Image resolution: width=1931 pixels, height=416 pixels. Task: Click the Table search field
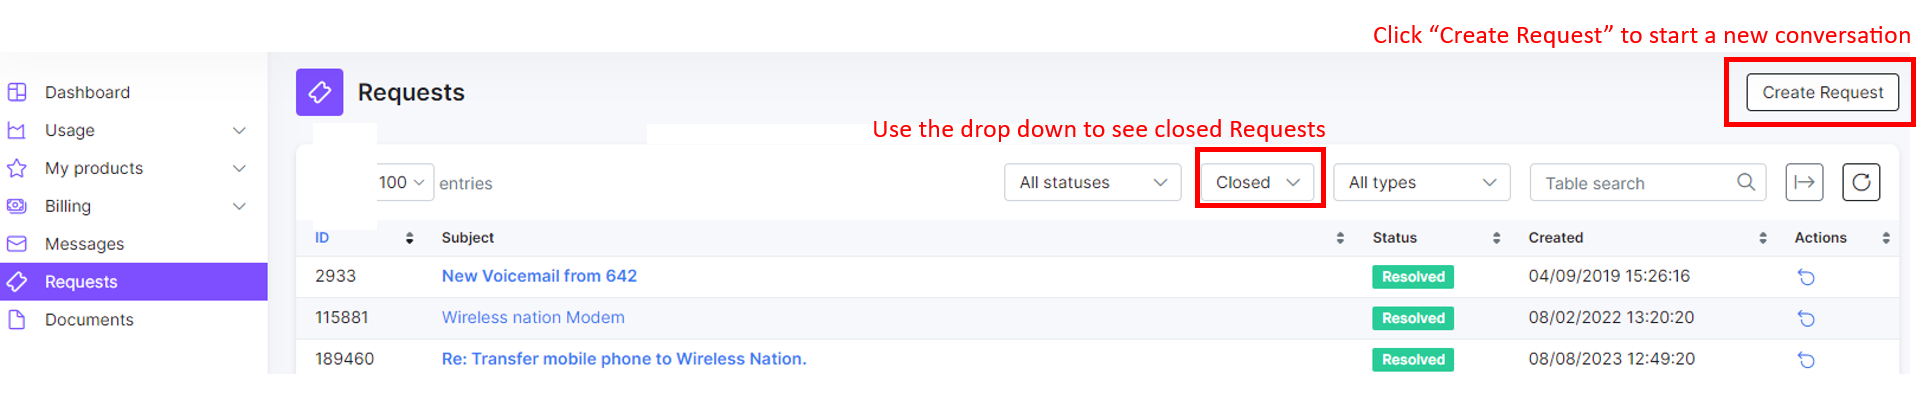[x=1648, y=182]
